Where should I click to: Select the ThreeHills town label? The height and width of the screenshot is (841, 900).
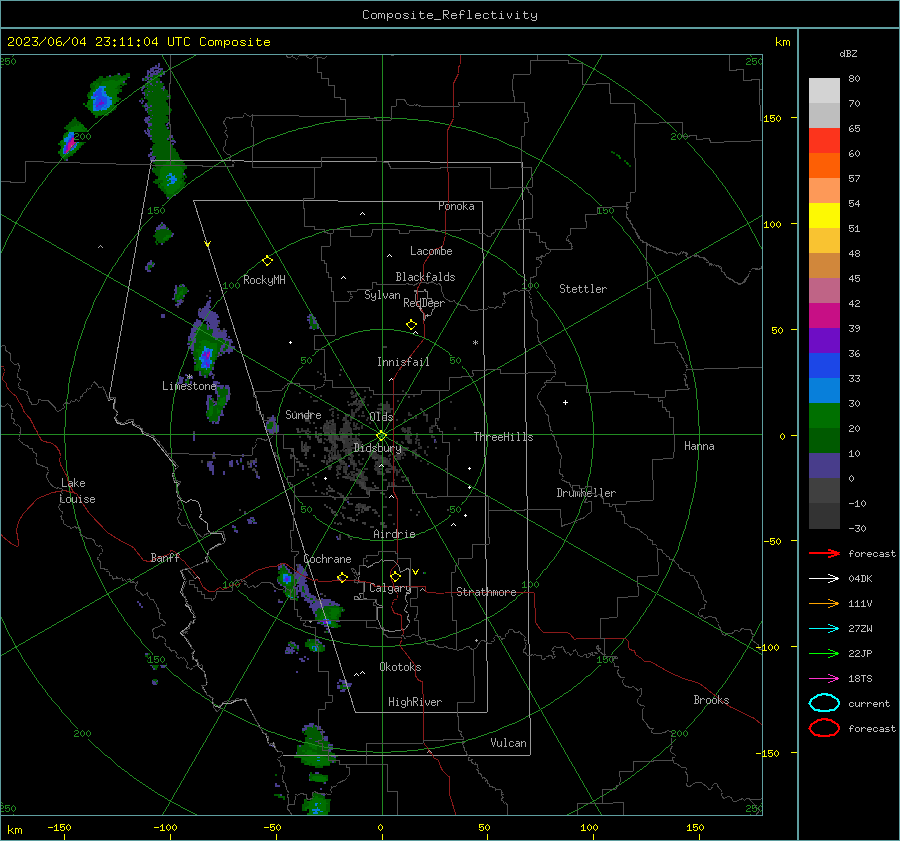[503, 437]
